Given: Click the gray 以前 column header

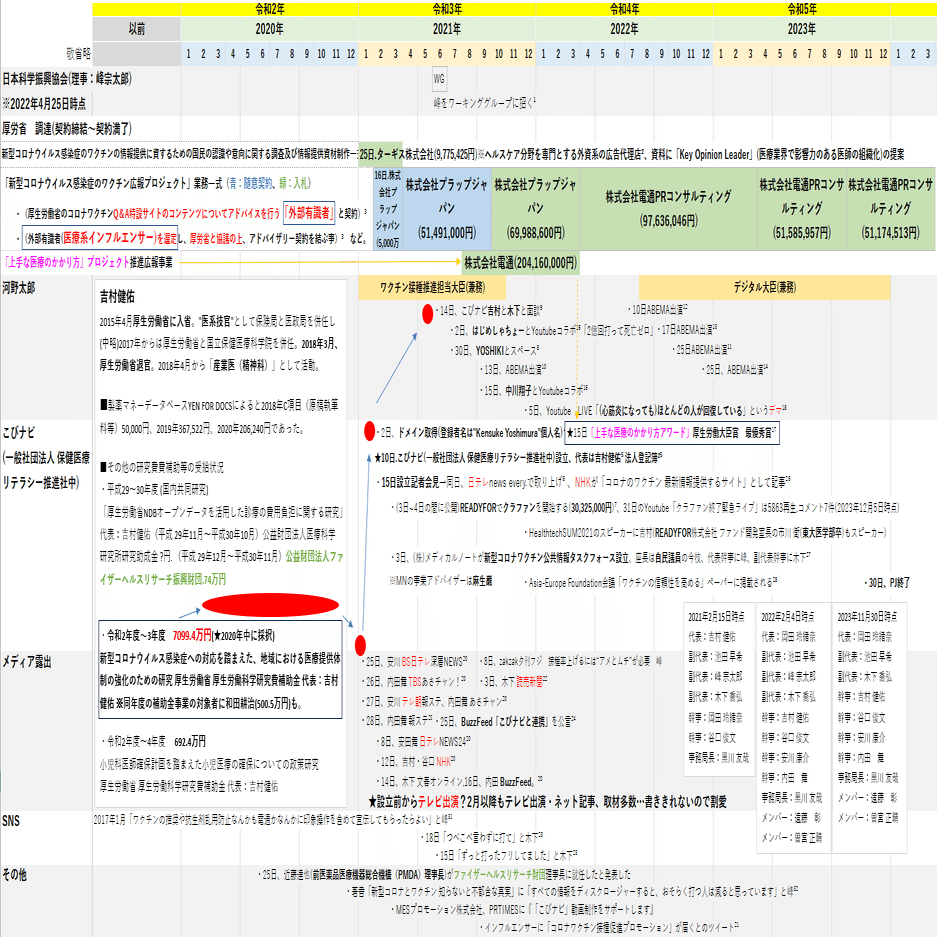Looking at the screenshot, I should point(137,29).
